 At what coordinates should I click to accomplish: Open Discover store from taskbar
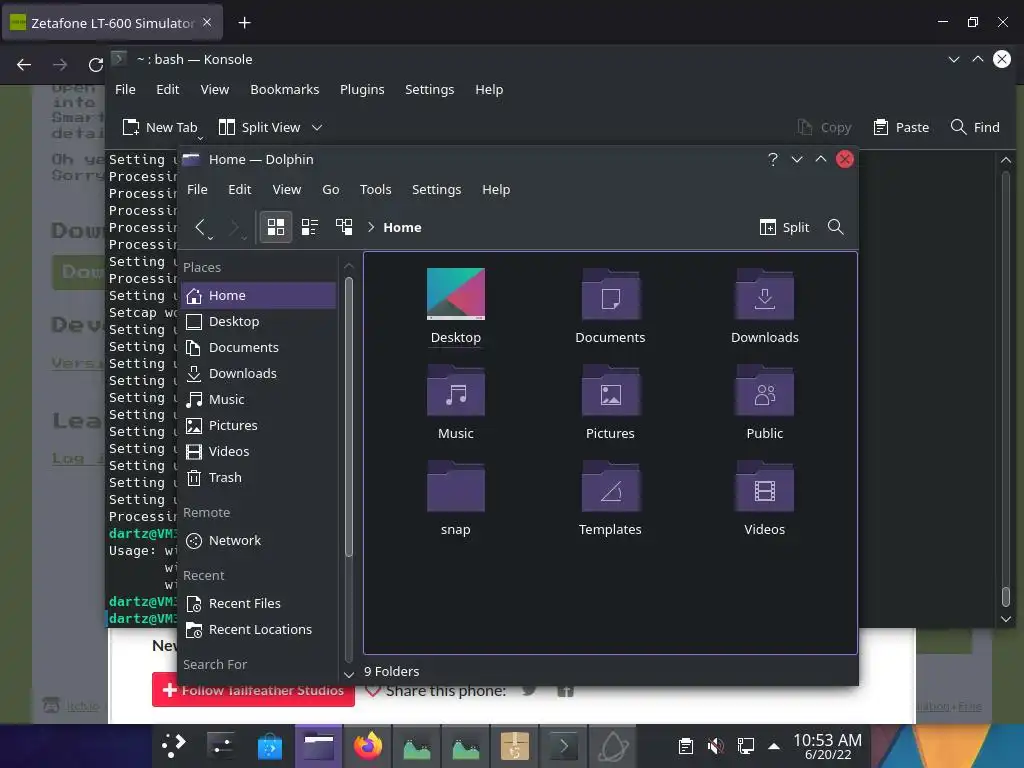click(x=270, y=746)
